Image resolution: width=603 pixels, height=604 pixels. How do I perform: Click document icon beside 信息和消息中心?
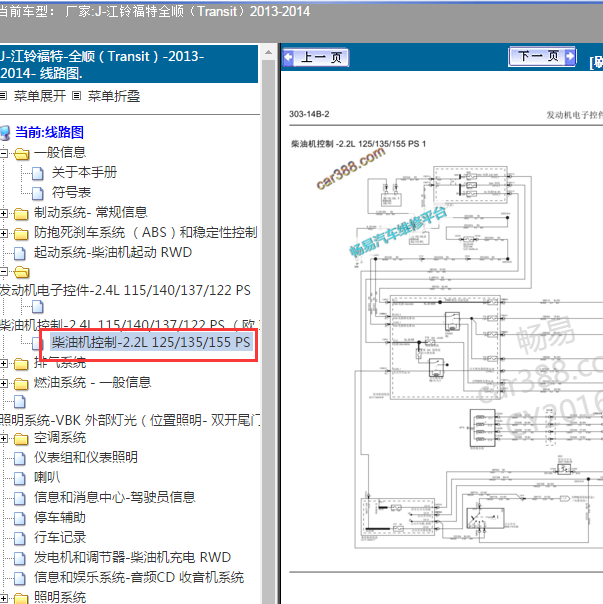click(x=20, y=498)
